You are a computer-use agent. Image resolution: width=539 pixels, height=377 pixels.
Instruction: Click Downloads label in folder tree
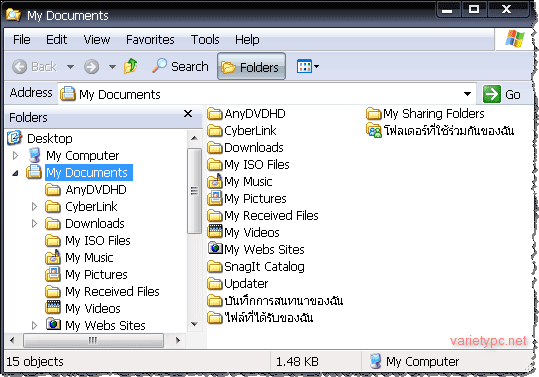[x=95, y=224]
